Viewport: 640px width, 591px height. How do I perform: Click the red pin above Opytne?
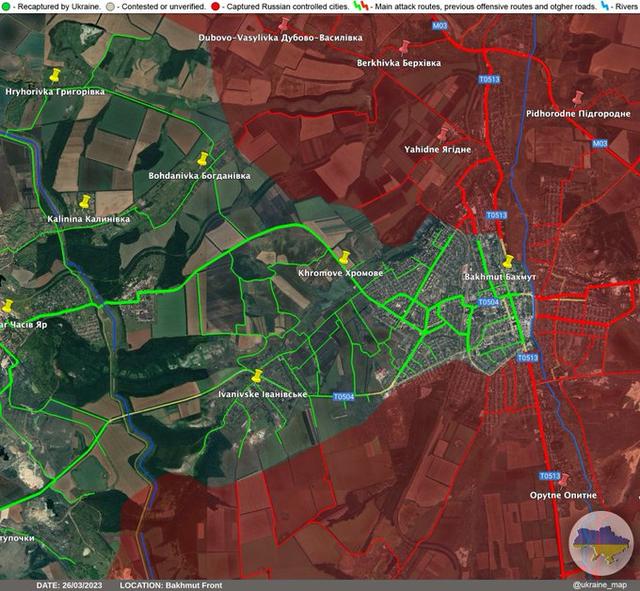[x=562, y=480]
